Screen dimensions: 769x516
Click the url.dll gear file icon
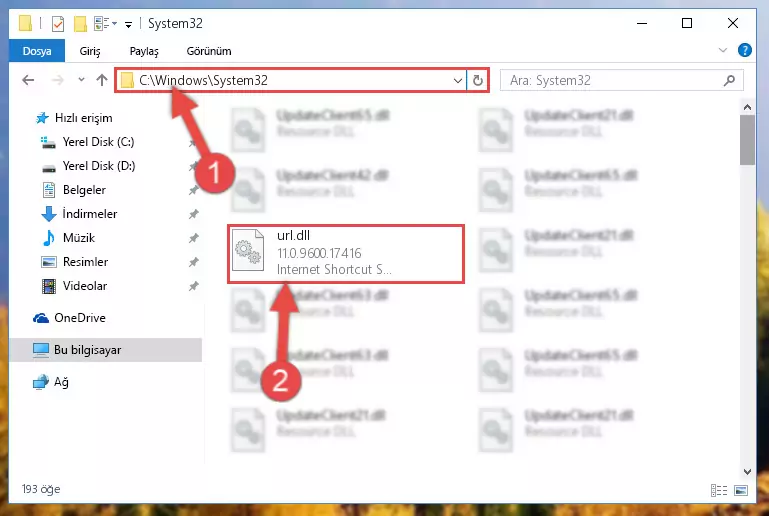(248, 251)
